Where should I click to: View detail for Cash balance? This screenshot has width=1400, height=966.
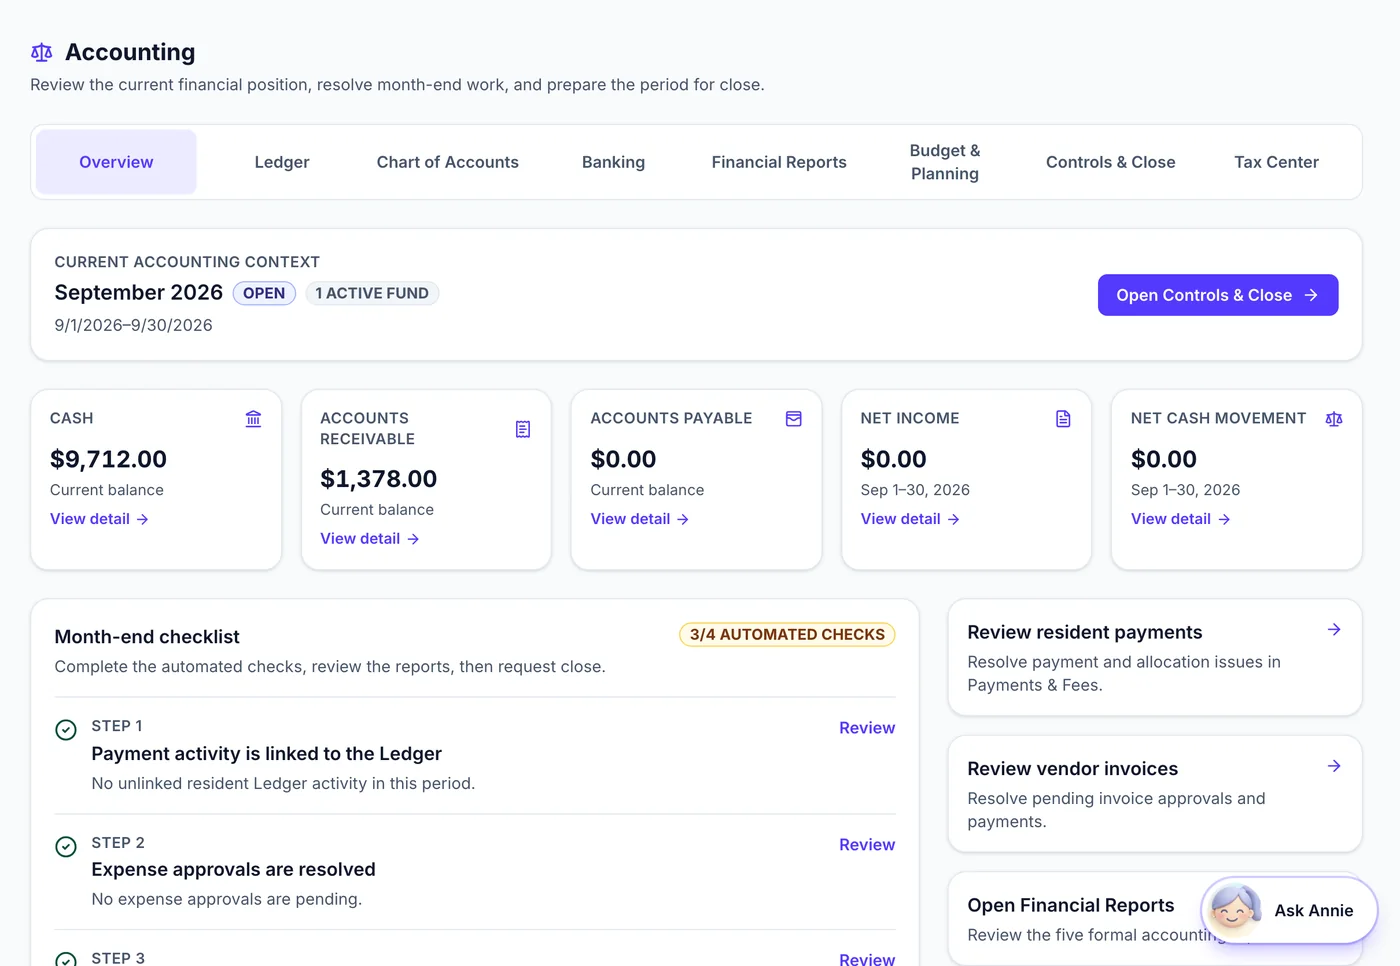[99, 519]
